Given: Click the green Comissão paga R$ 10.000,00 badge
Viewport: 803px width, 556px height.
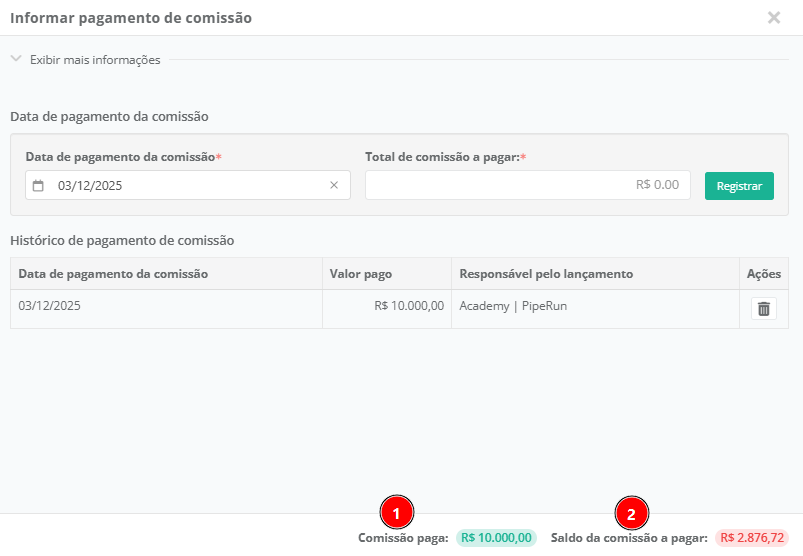Looking at the screenshot, I should point(497,538).
